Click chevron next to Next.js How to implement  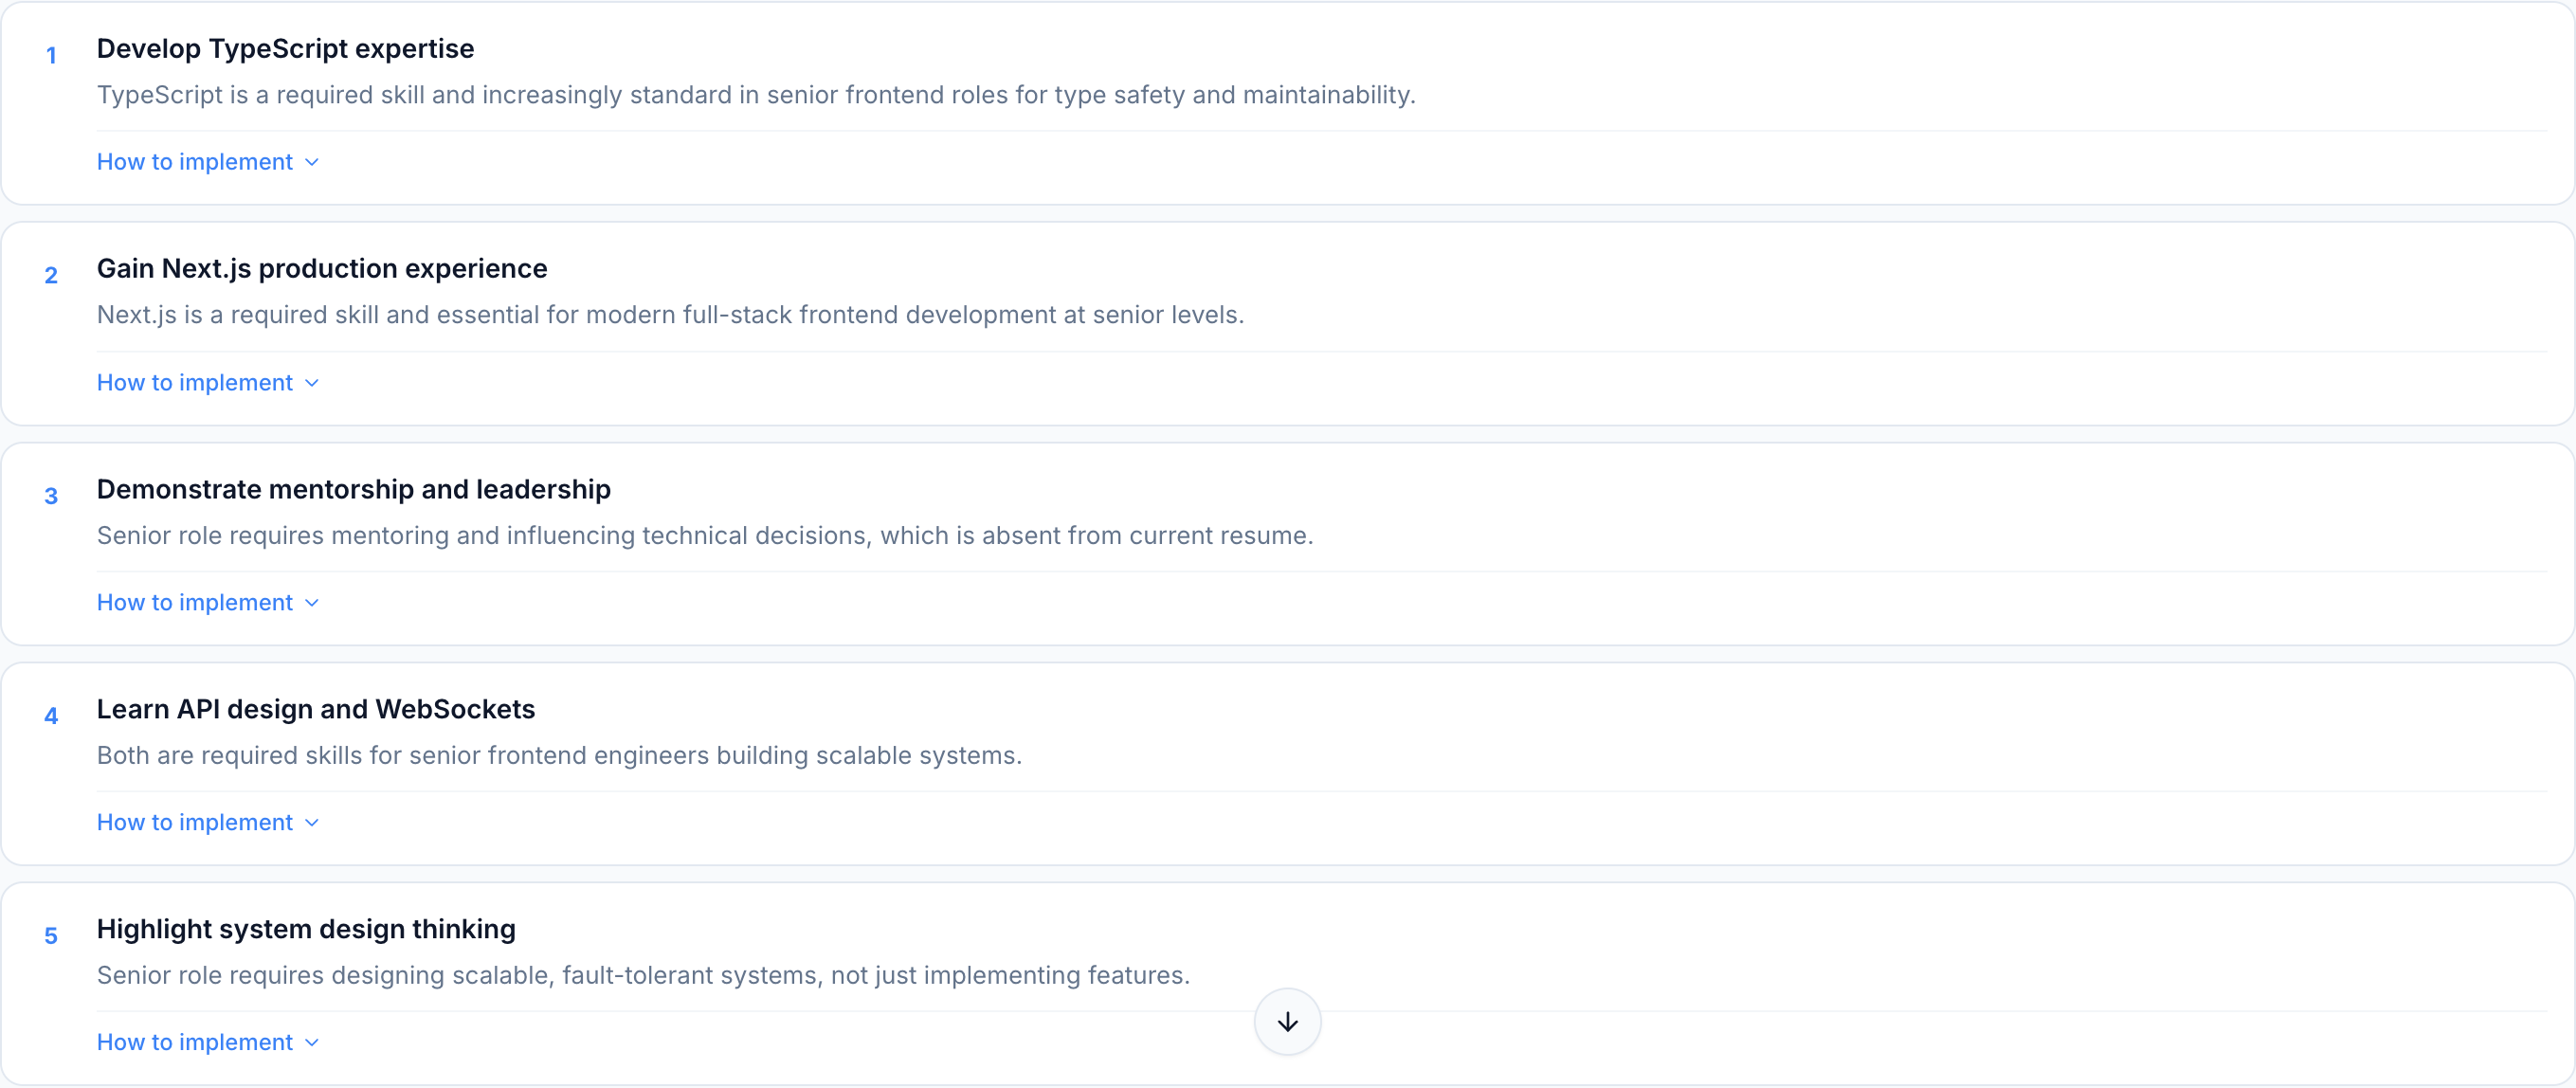click(312, 383)
